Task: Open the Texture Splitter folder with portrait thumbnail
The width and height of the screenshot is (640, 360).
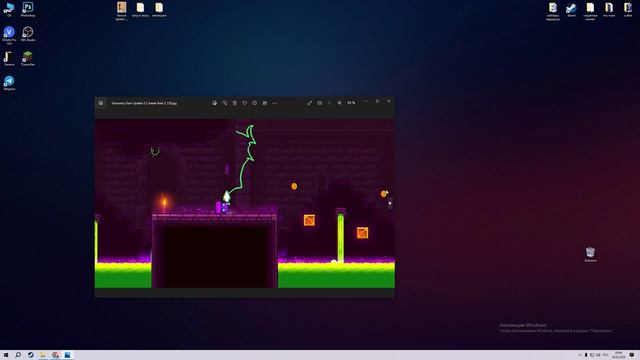Action: point(121,11)
